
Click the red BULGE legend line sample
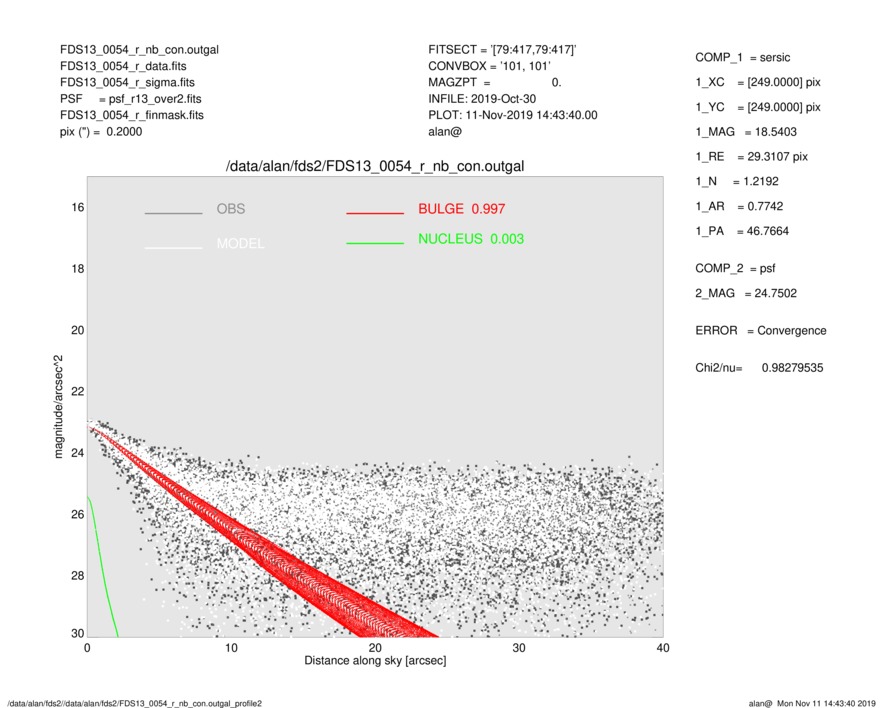click(x=375, y=213)
